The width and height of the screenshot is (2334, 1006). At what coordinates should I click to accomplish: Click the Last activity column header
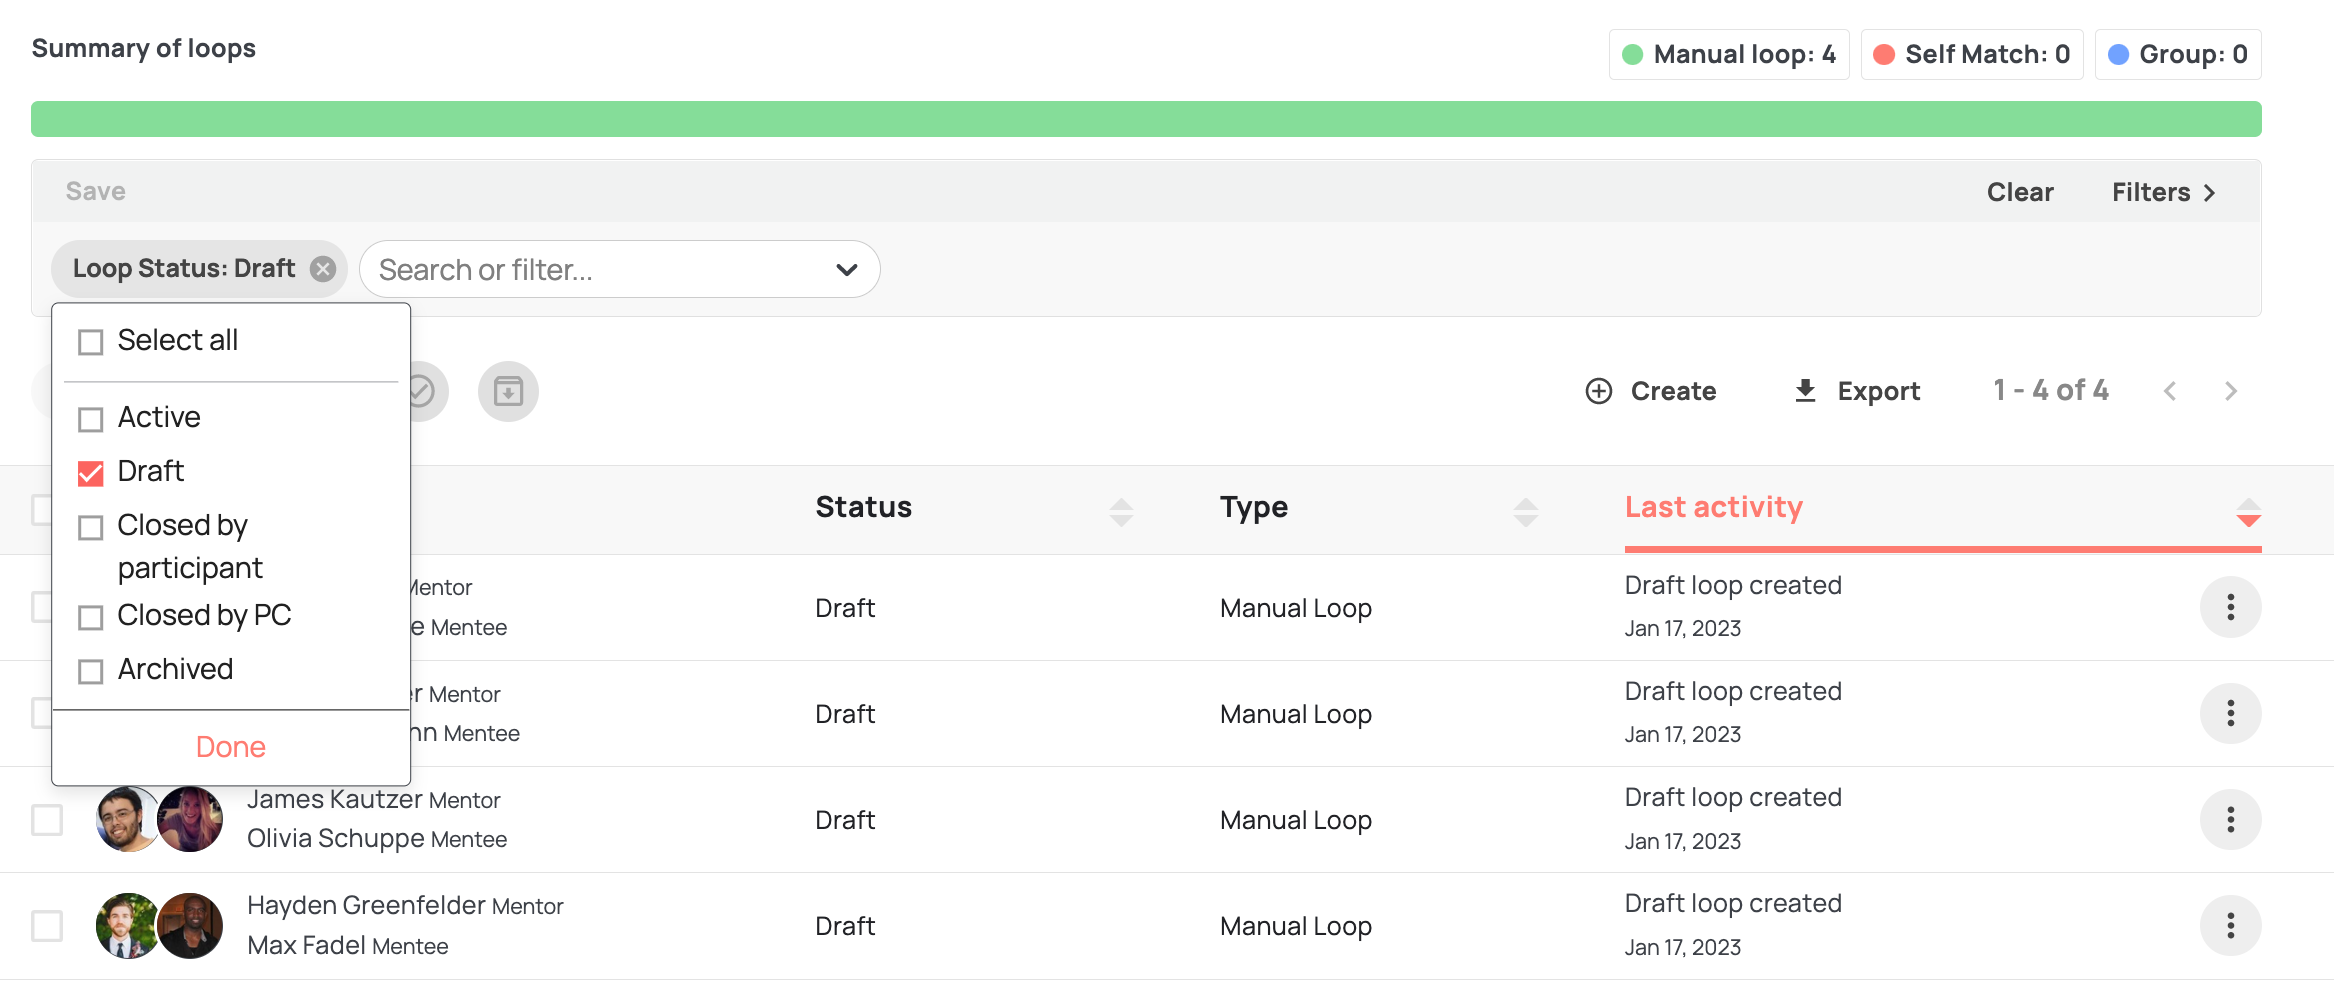pos(1714,507)
